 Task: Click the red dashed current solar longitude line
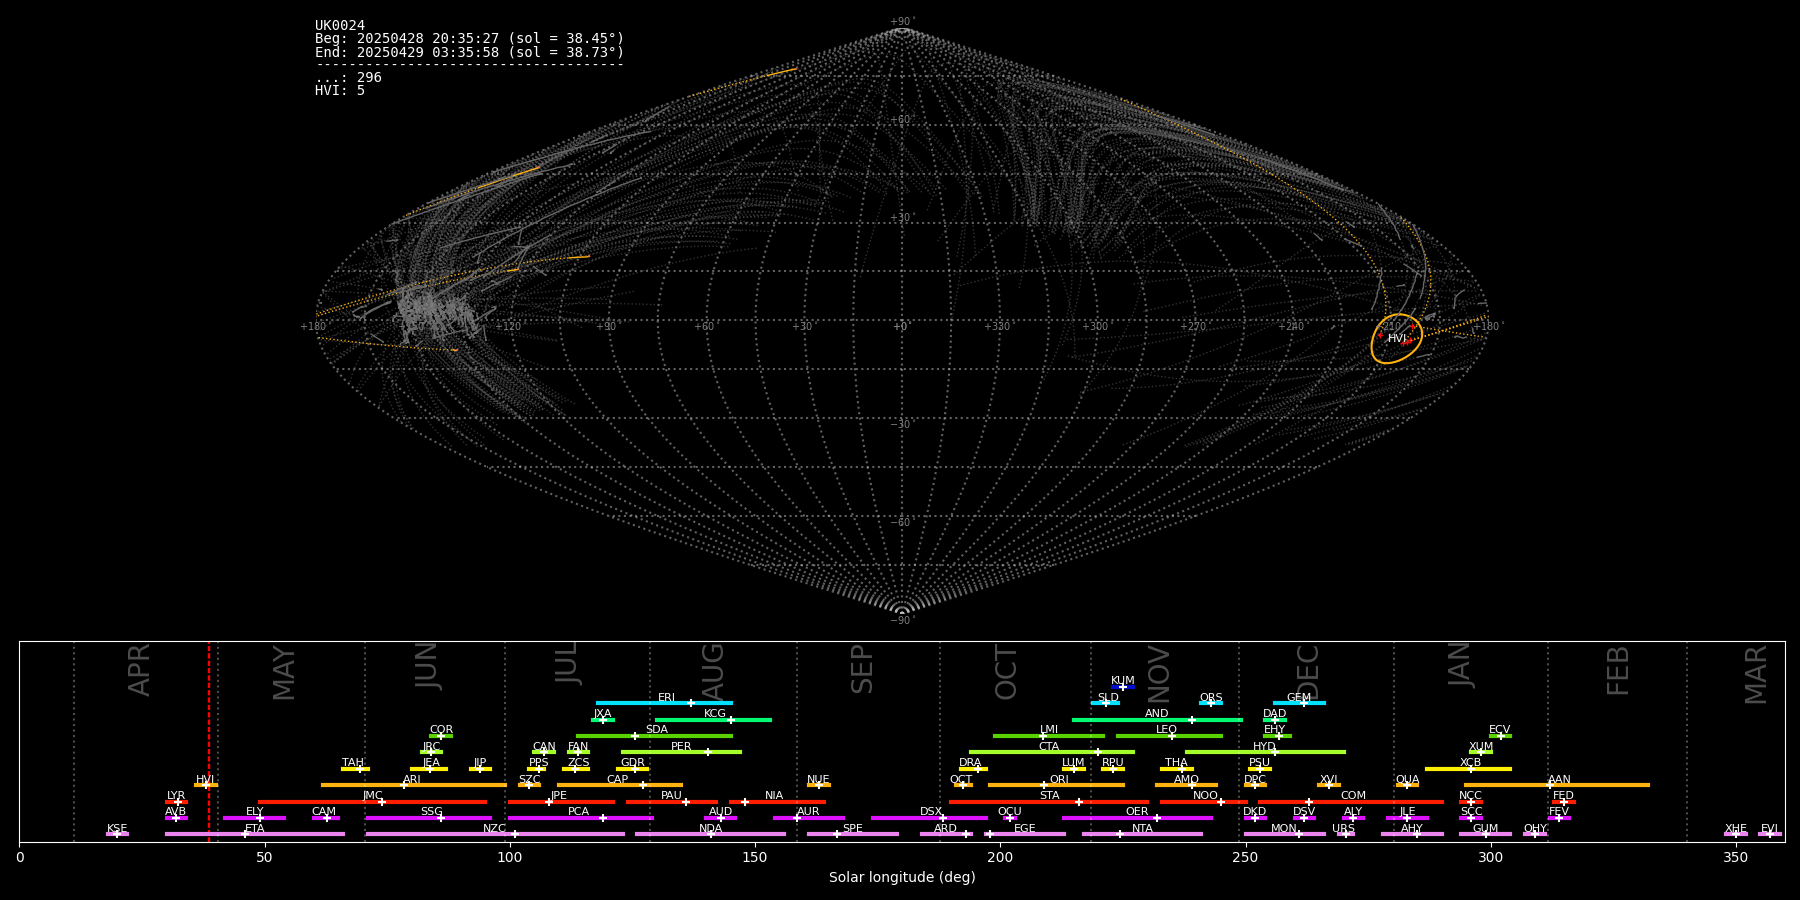pos(209,741)
